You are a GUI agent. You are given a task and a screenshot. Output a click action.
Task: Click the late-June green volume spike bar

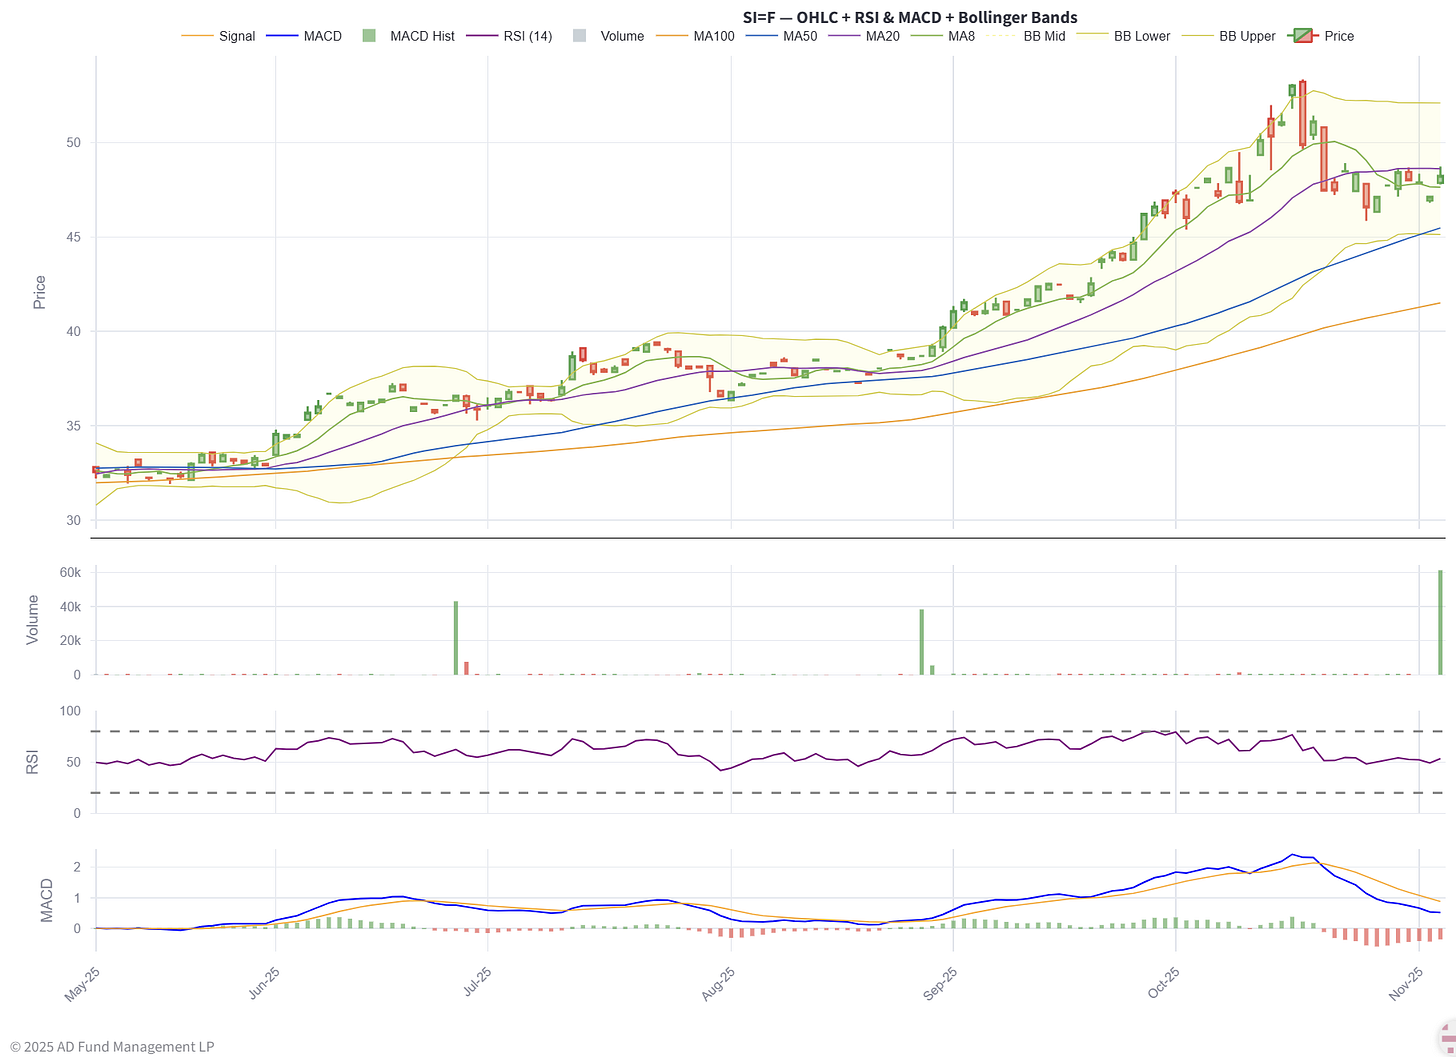coord(456,638)
